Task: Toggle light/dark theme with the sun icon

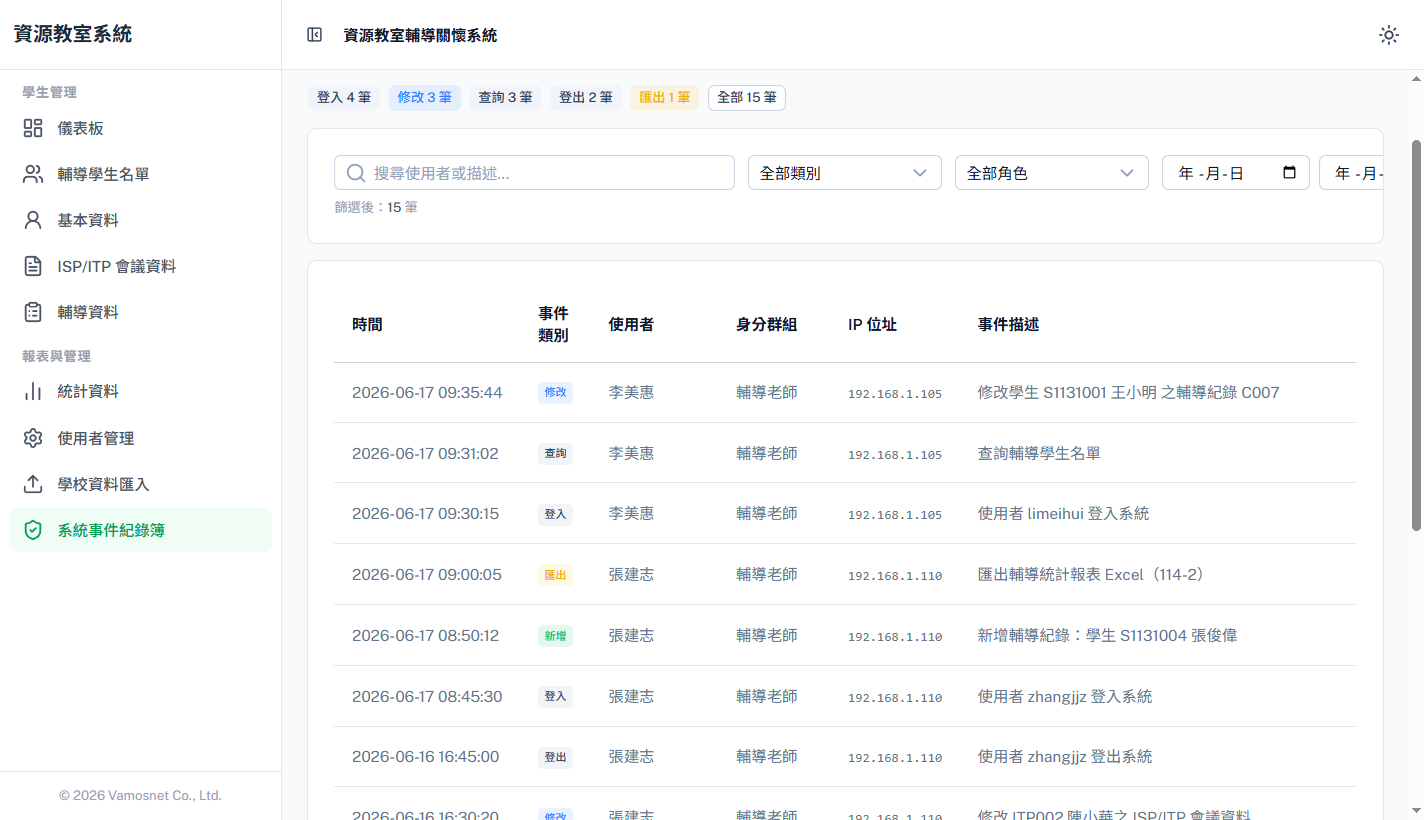Action: tap(1389, 35)
